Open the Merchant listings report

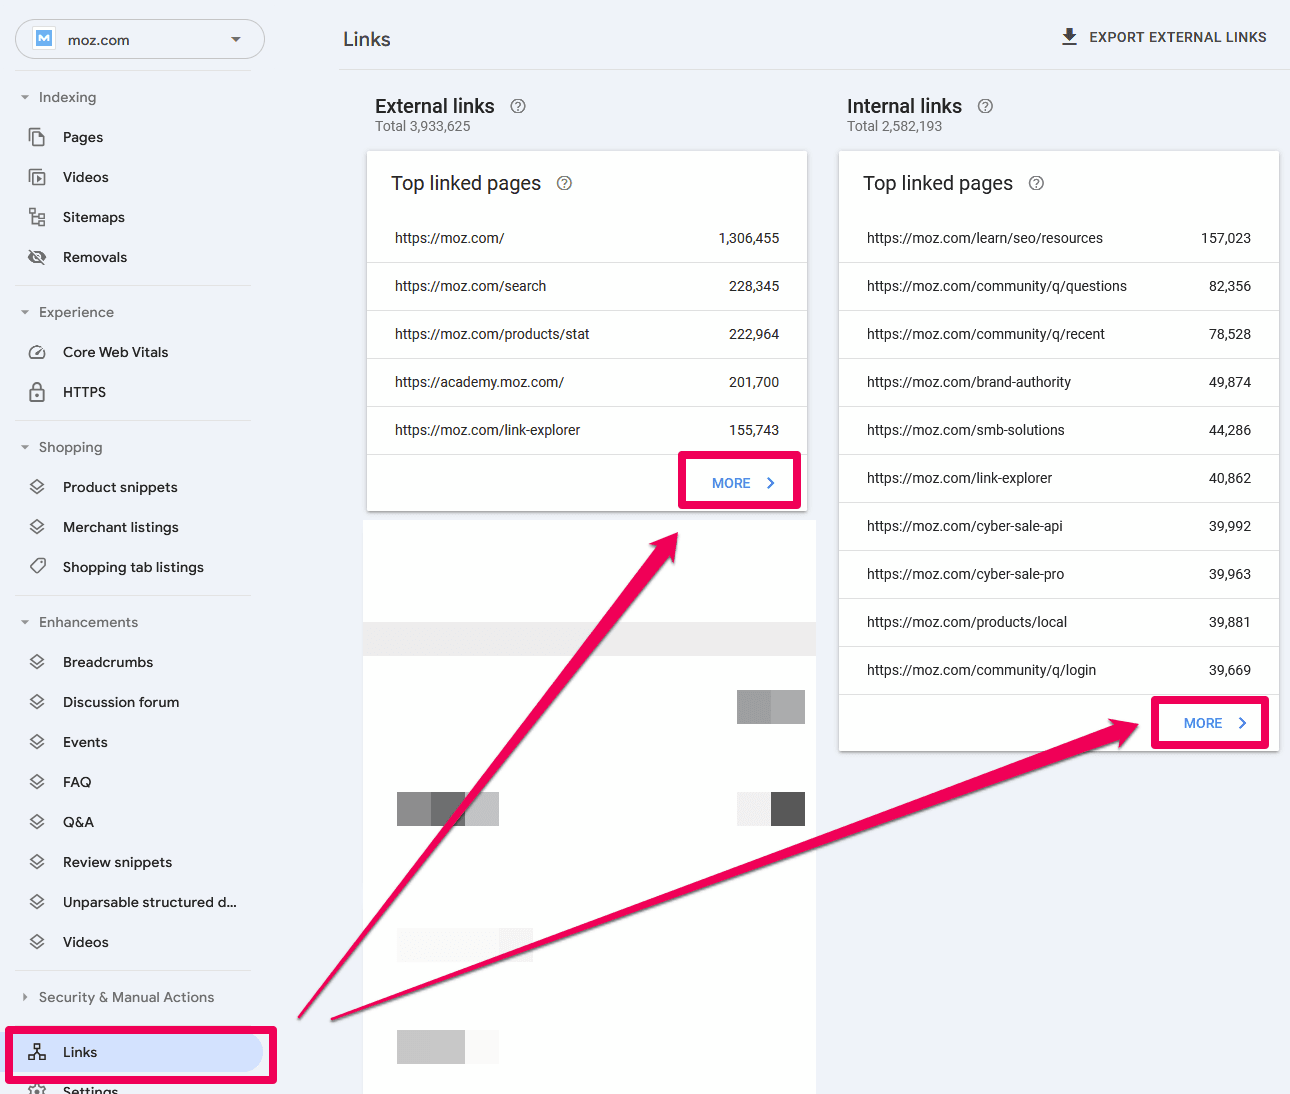120,527
